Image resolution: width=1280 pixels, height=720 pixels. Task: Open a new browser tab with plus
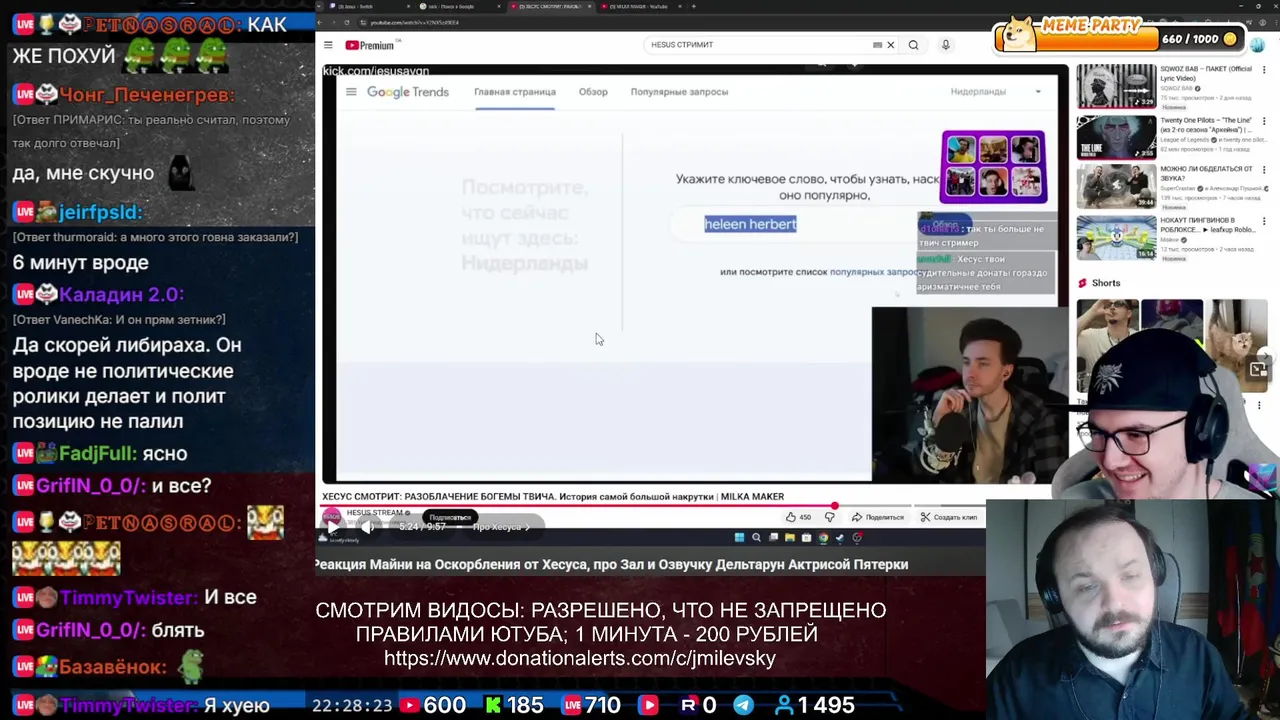pyautogui.click(x=693, y=6)
